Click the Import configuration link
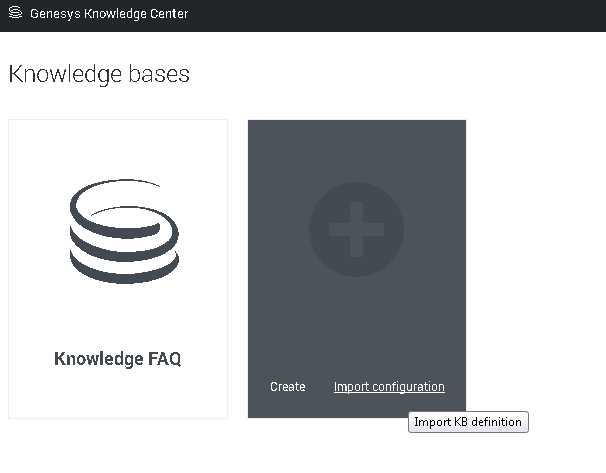606x473 pixels. pos(389,387)
